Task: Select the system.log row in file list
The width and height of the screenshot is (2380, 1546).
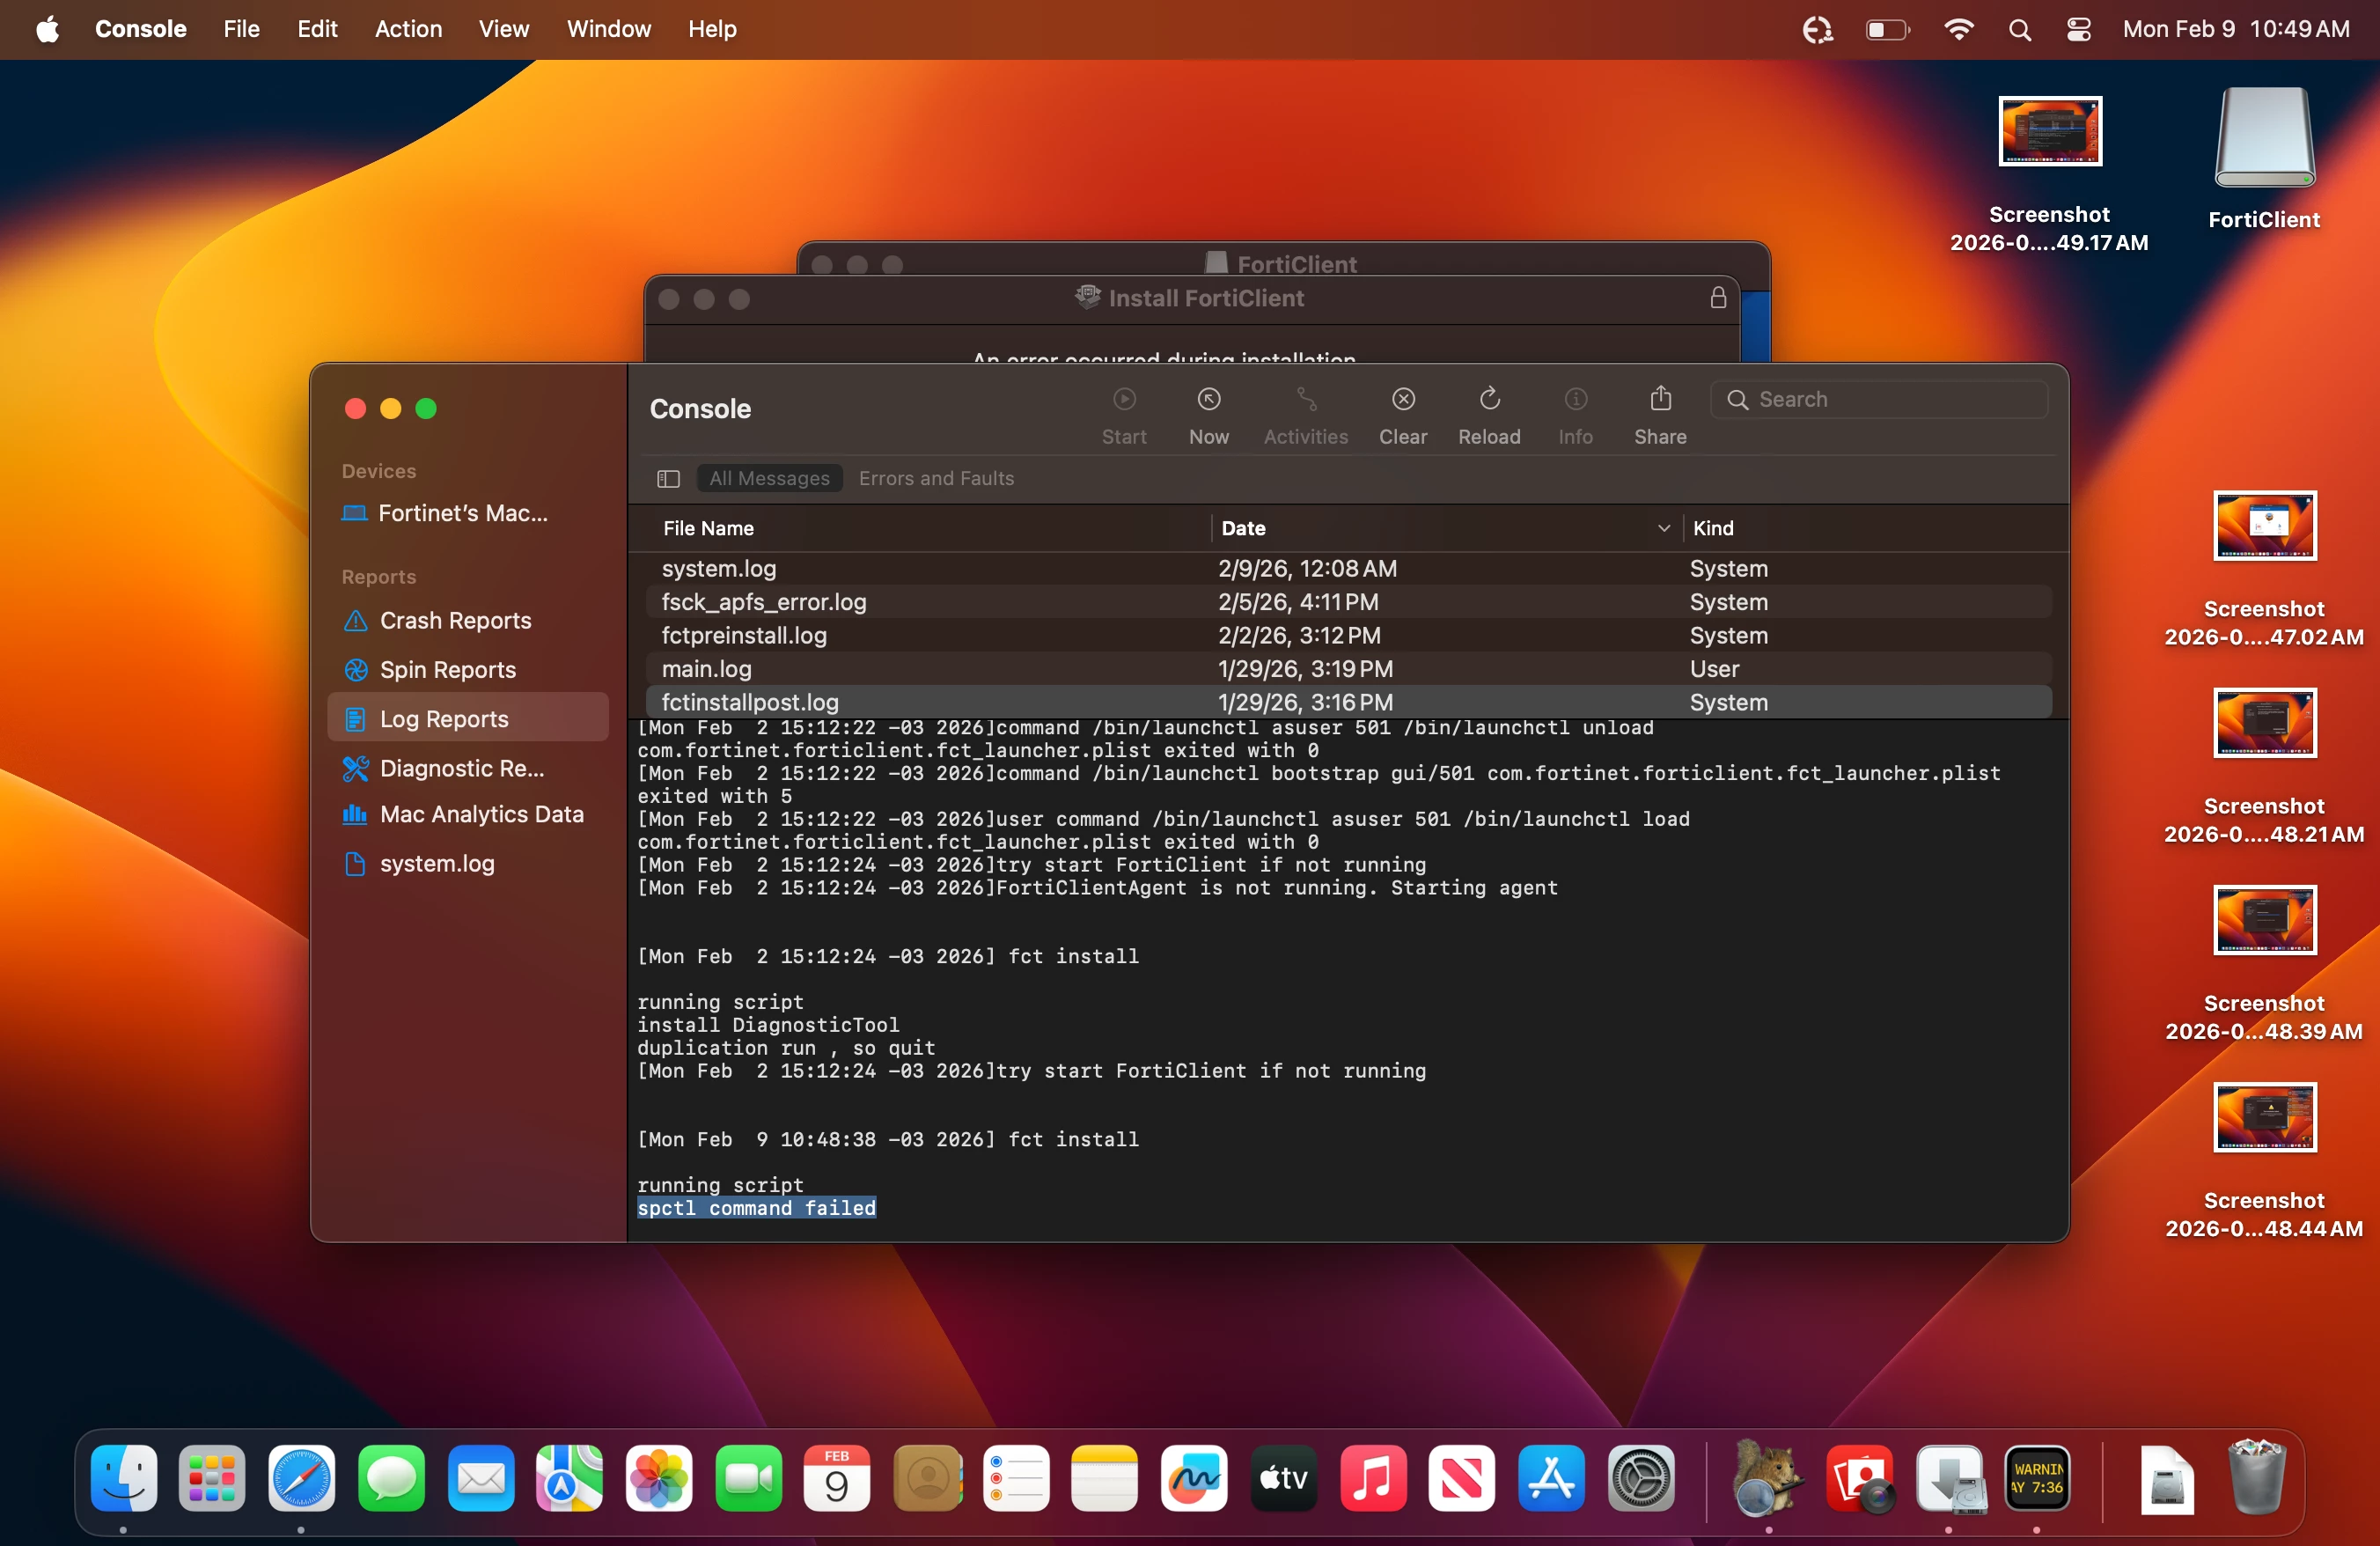Action: pos(1349,569)
